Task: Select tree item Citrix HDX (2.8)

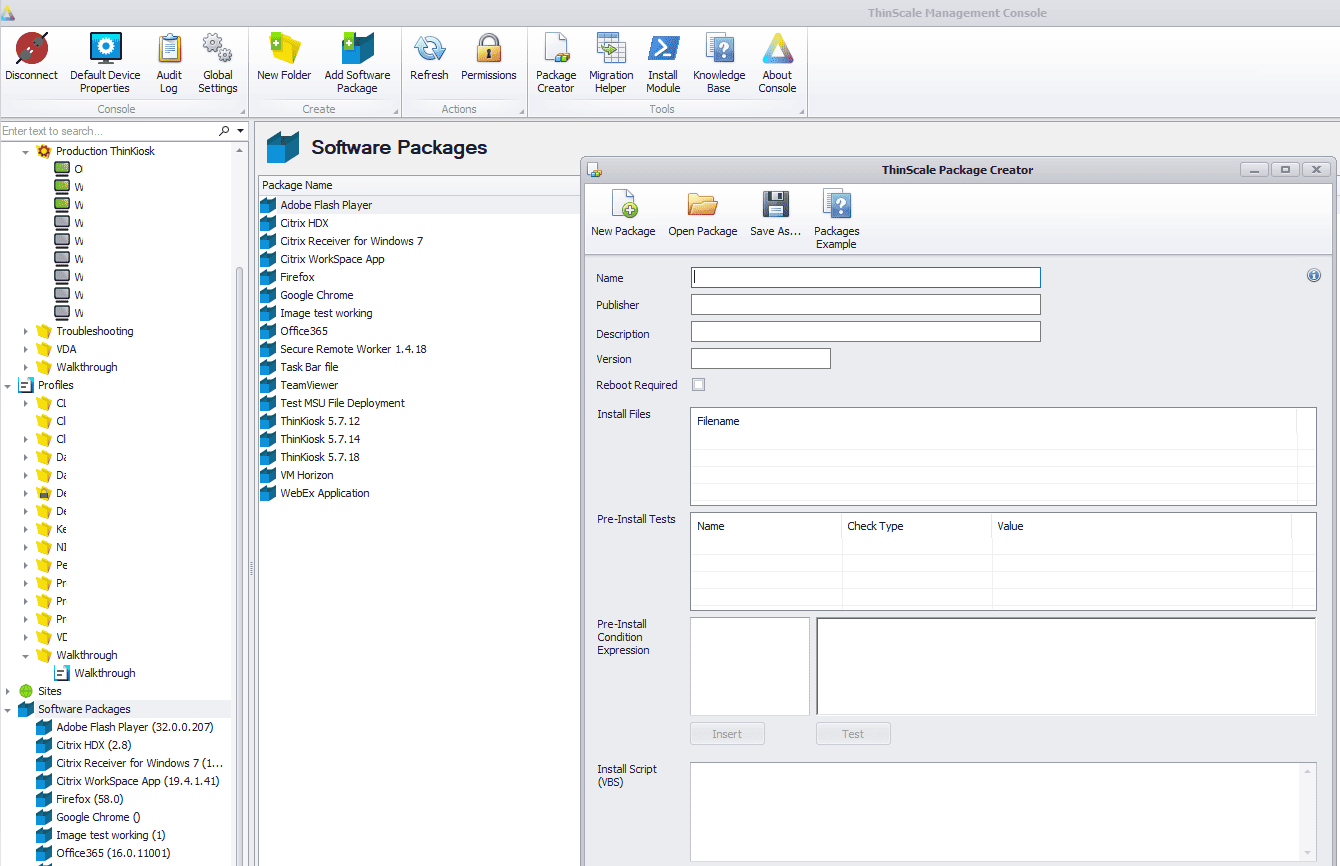Action: (94, 745)
